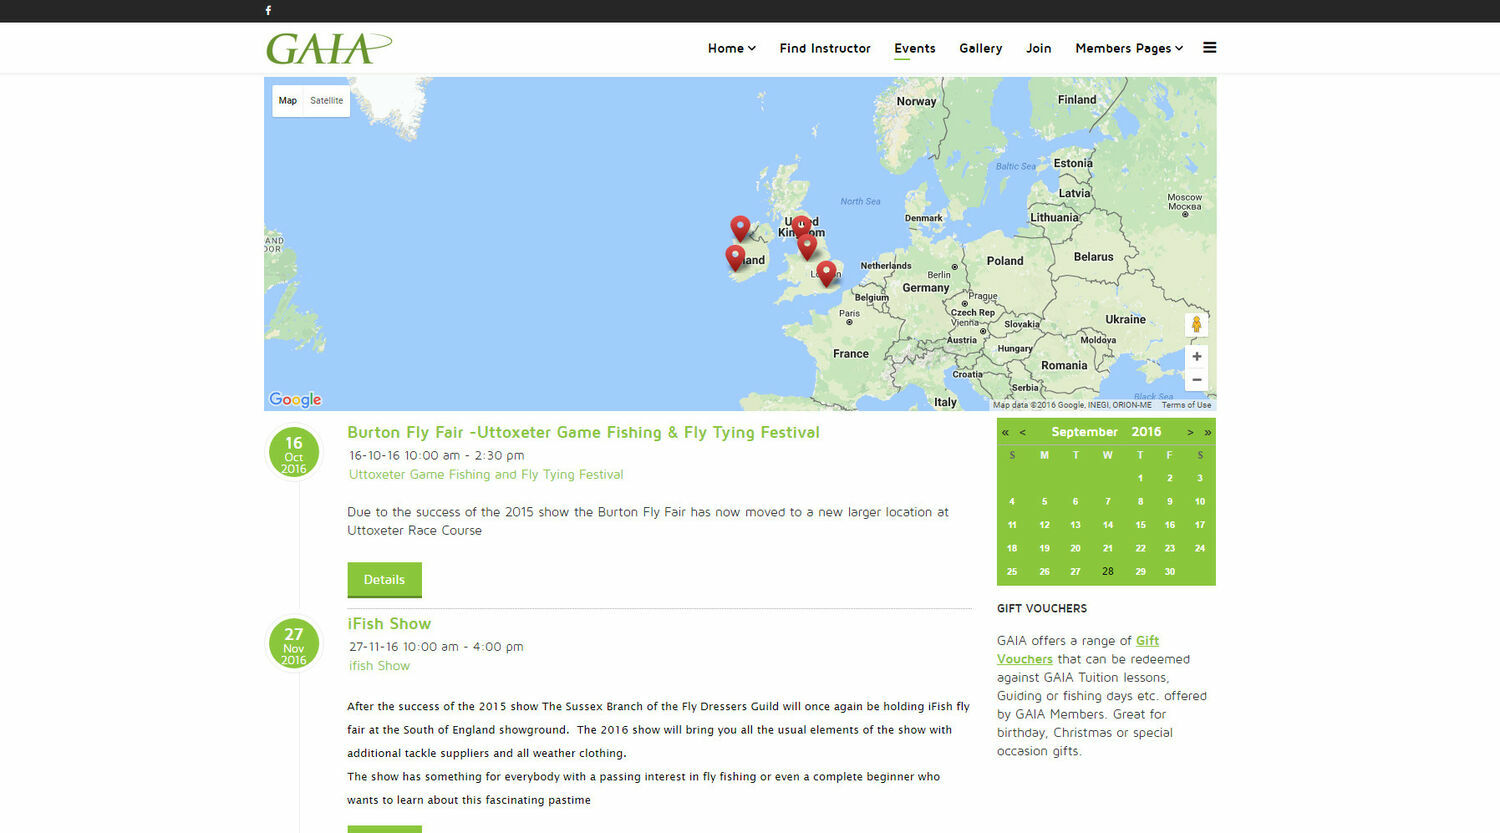Switch map to Map view
The height and width of the screenshot is (833, 1500).
click(x=288, y=101)
